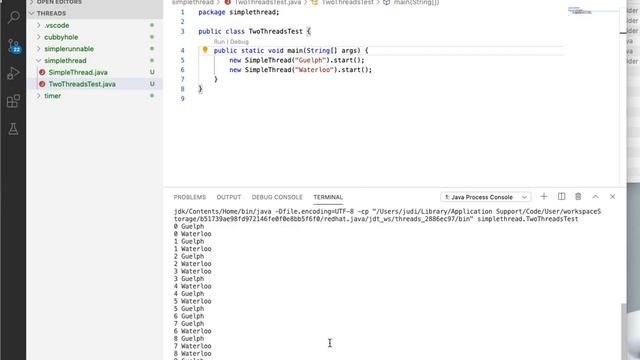
Task: Kill terminal with trash icon
Action: [578, 197]
